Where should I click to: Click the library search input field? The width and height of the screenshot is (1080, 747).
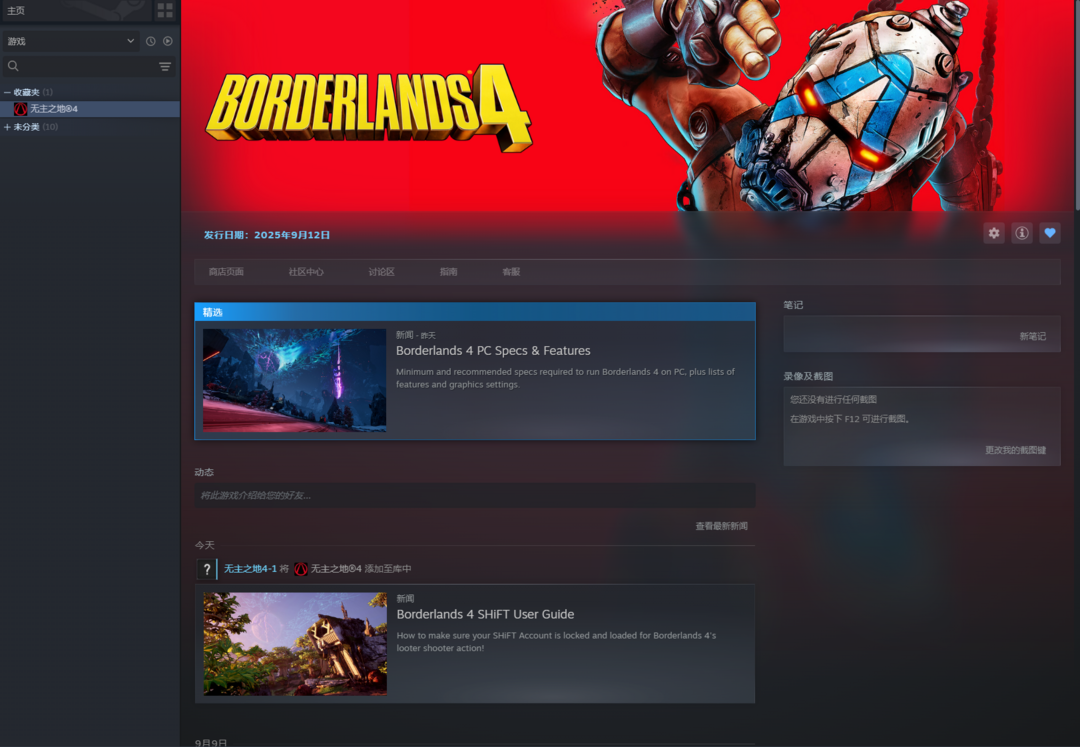pyautogui.click(x=88, y=66)
